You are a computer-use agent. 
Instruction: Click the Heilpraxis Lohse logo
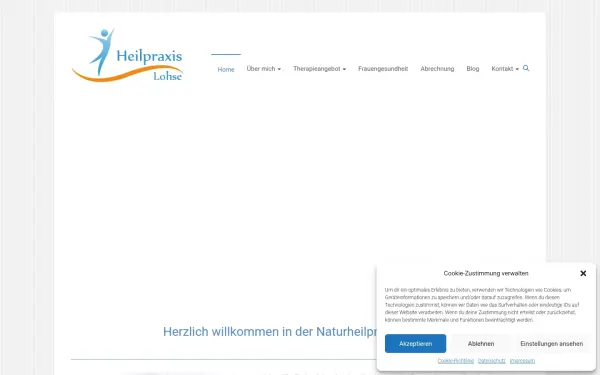click(x=127, y=55)
